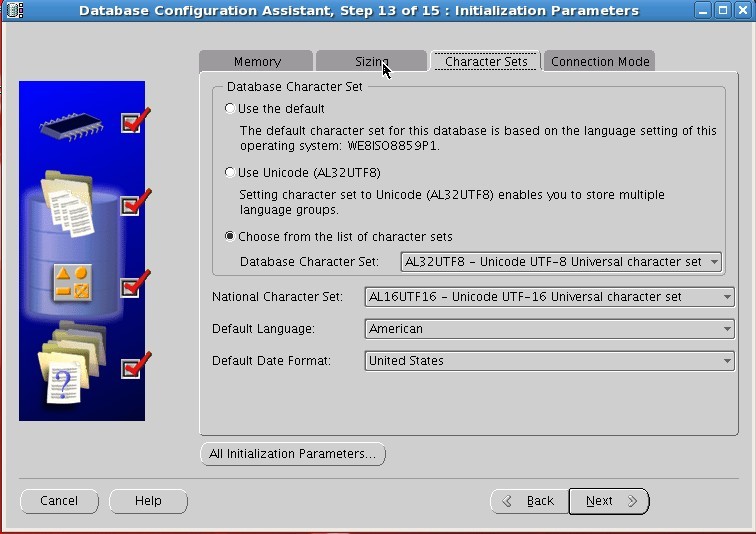Click the Default Date Format label

point(271,361)
